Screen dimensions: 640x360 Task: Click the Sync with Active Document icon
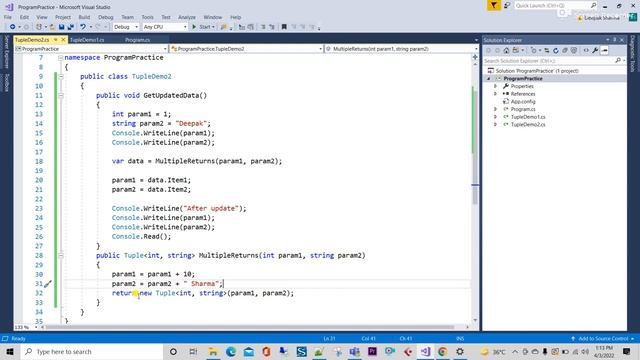pyautogui.click(x=547, y=51)
